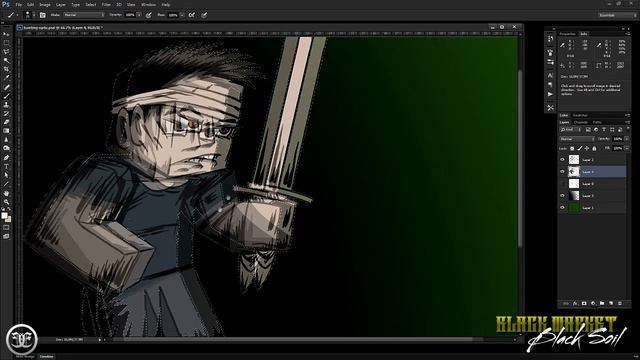The image size is (640, 360).
Task: Click the background color swatch
Action: coord(8,219)
